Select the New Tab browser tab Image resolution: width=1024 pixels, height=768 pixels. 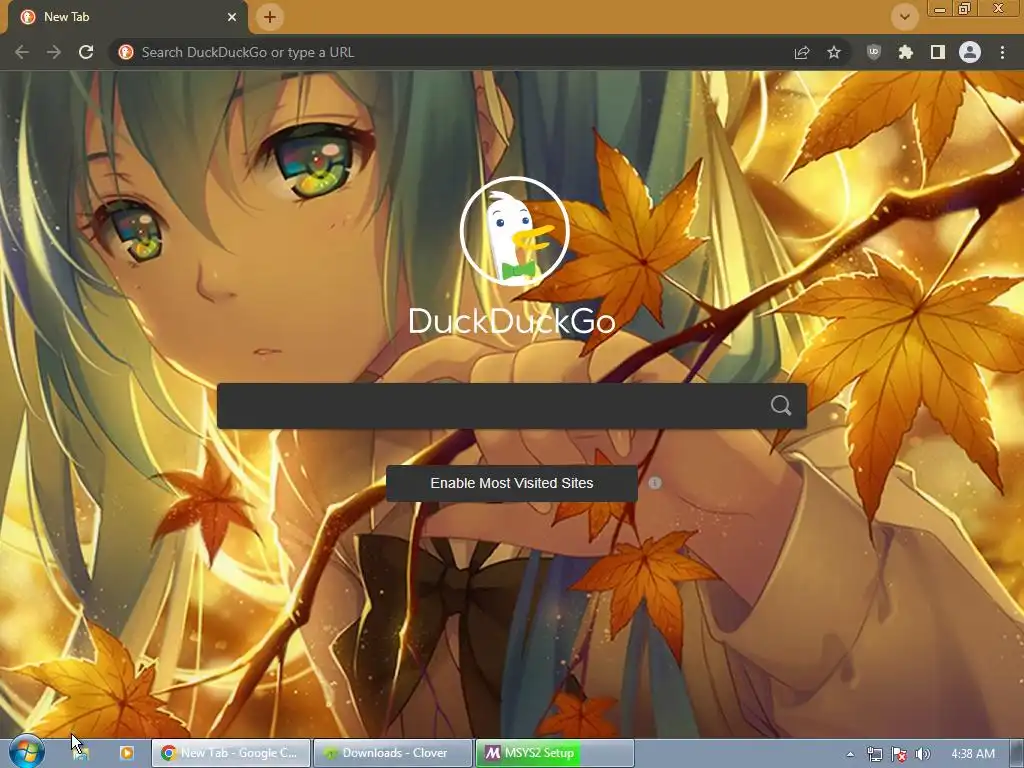128,17
